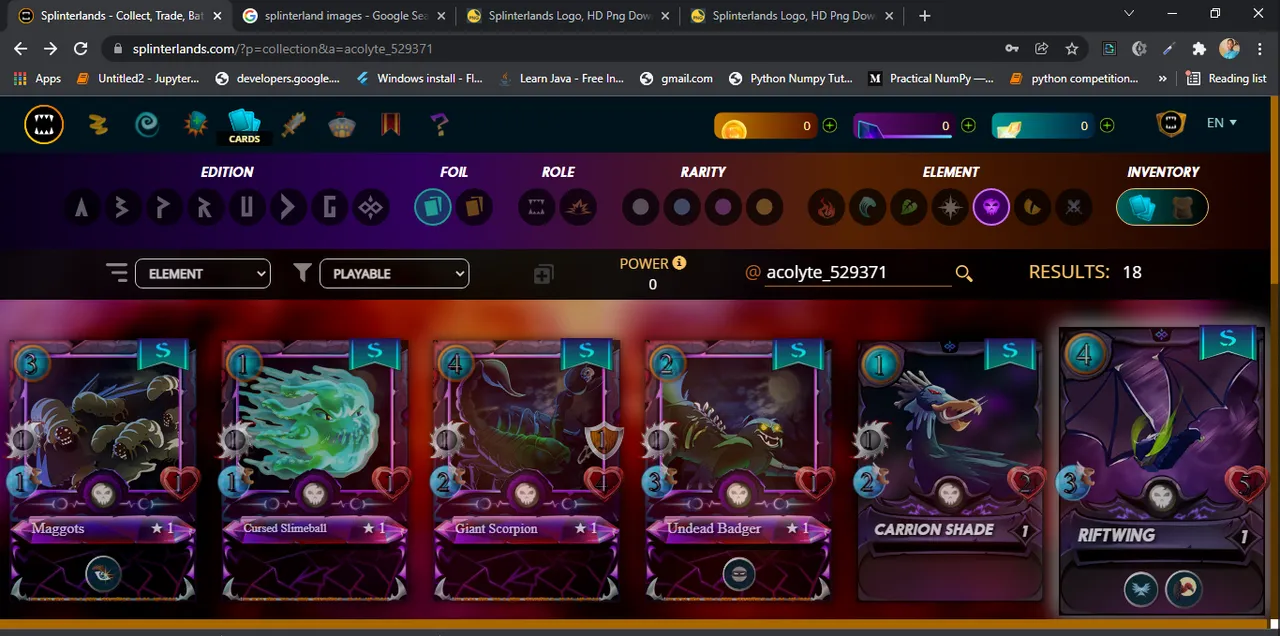Toggle the death skull element filter
The width and height of the screenshot is (1280, 636).
coord(991,208)
